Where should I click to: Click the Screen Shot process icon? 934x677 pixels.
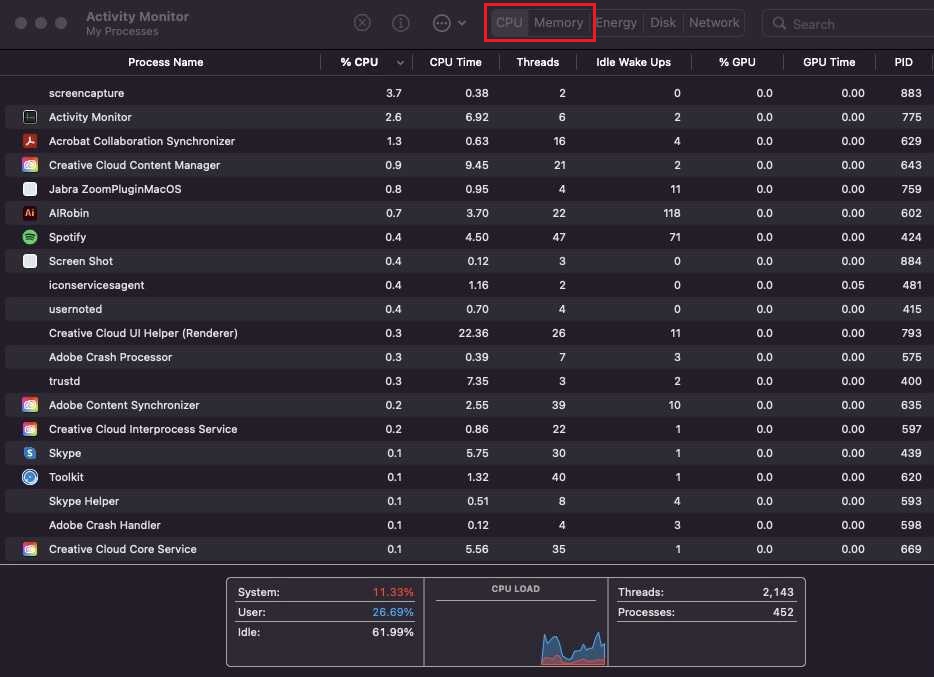tap(30, 261)
